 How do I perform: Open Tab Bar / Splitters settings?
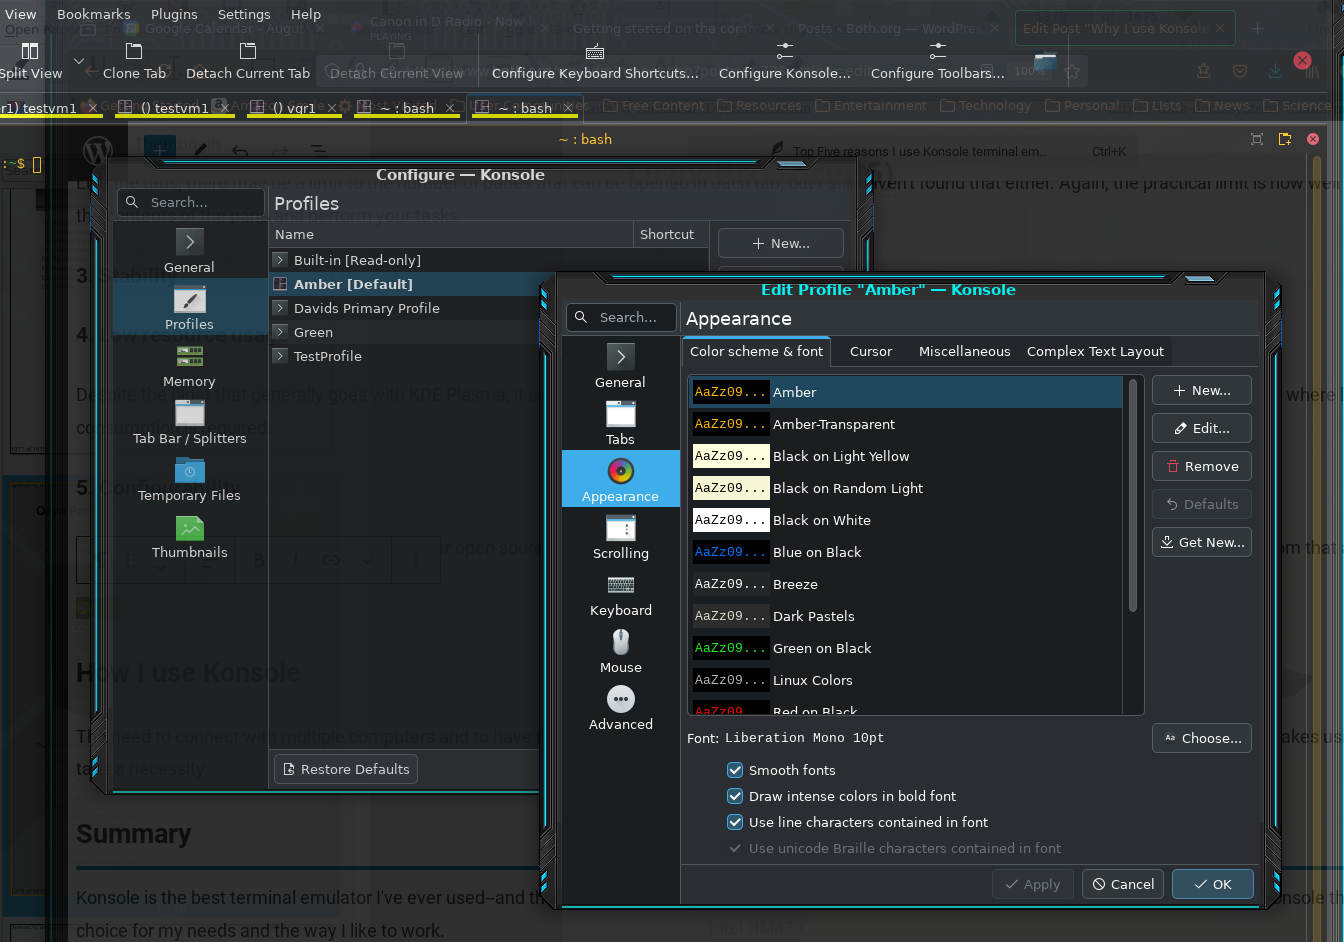tap(189, 422)
